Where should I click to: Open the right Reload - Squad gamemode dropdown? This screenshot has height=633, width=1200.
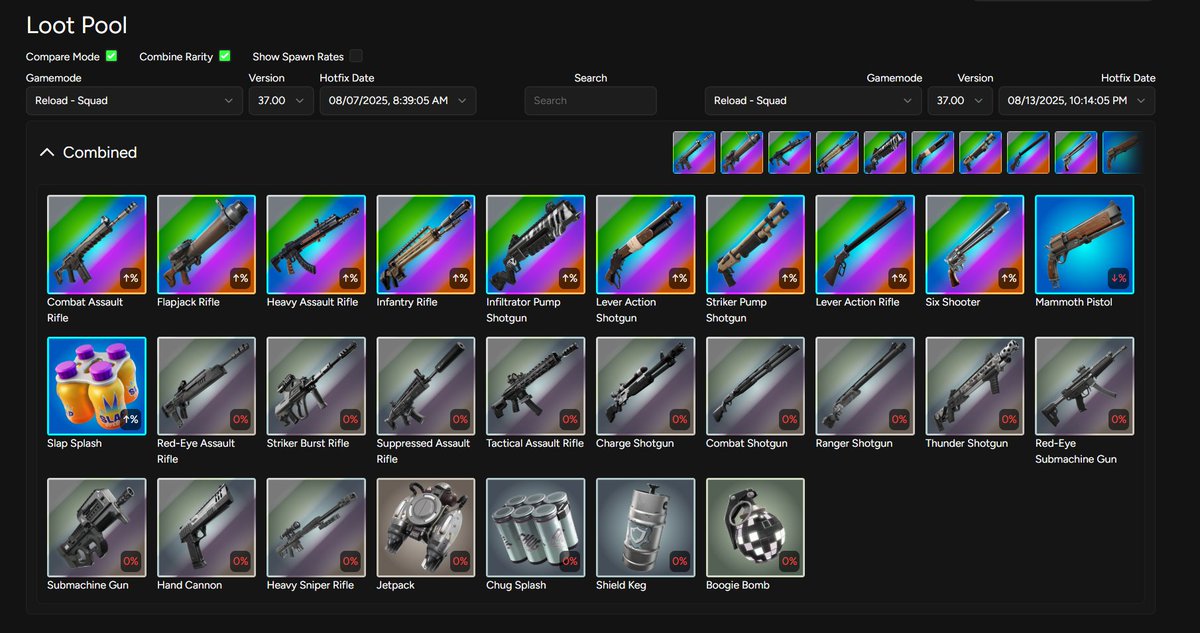[813, 101]
